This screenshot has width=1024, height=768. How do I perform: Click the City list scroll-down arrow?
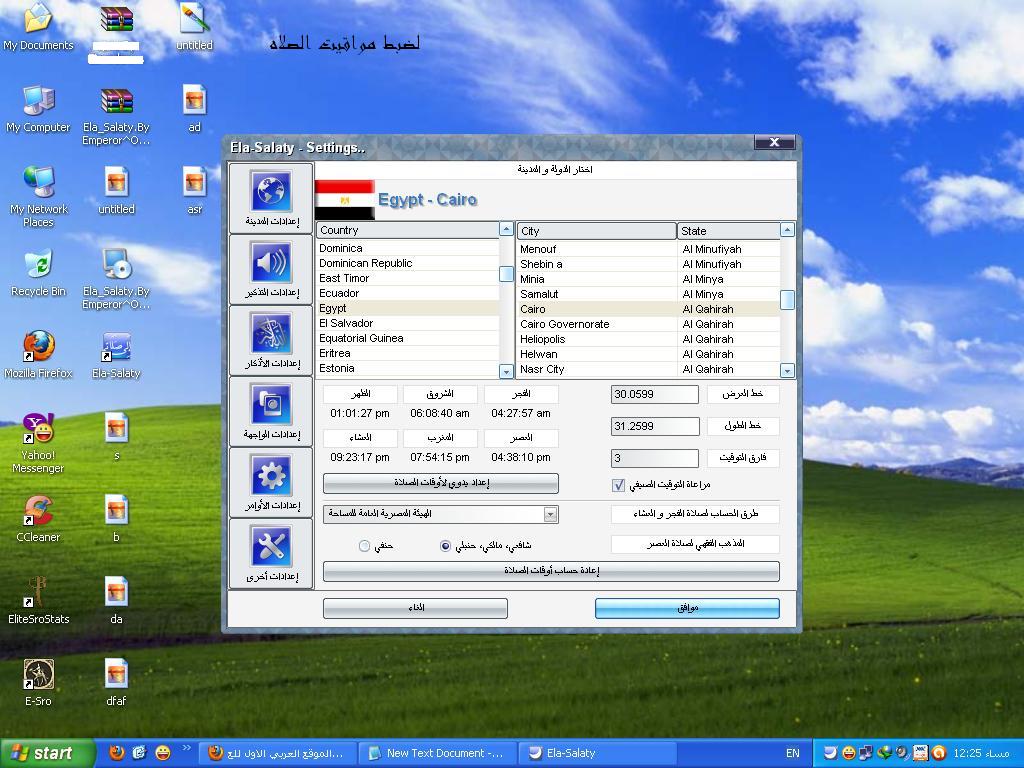click(x=788, y=372)
